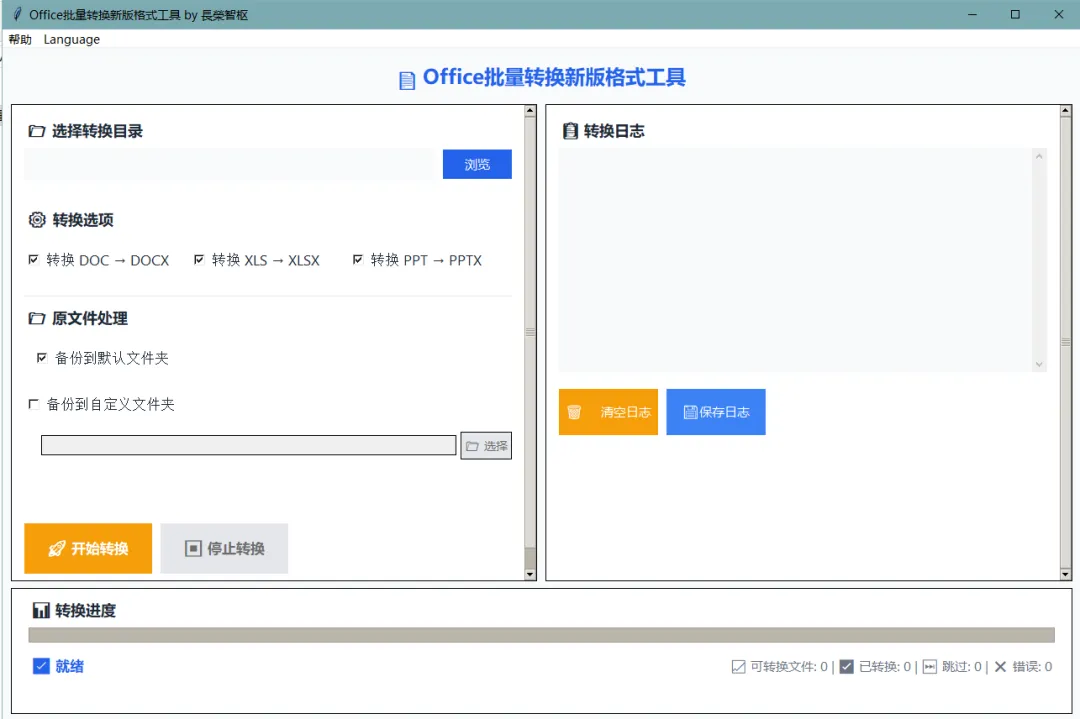Click left panel scrollbar down arrow
Screen dimensions: 1080x719
[x=530, y=574]
